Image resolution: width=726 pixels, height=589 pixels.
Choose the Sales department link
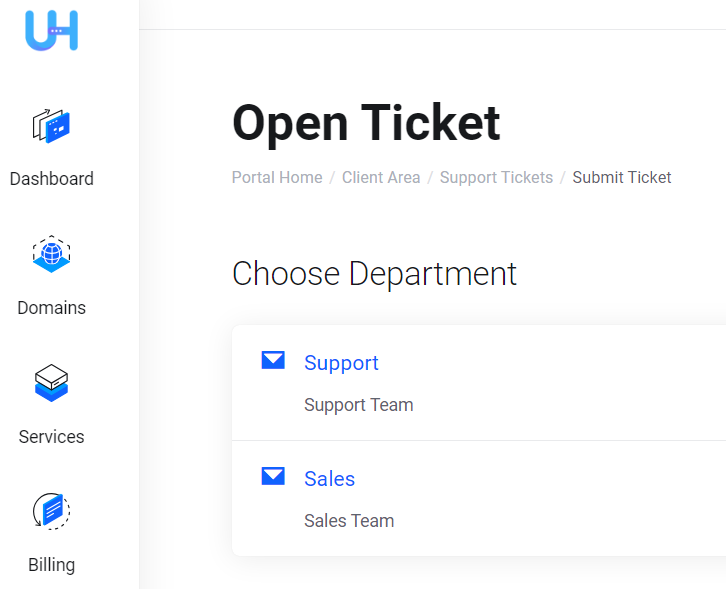[x=329, y=479]
